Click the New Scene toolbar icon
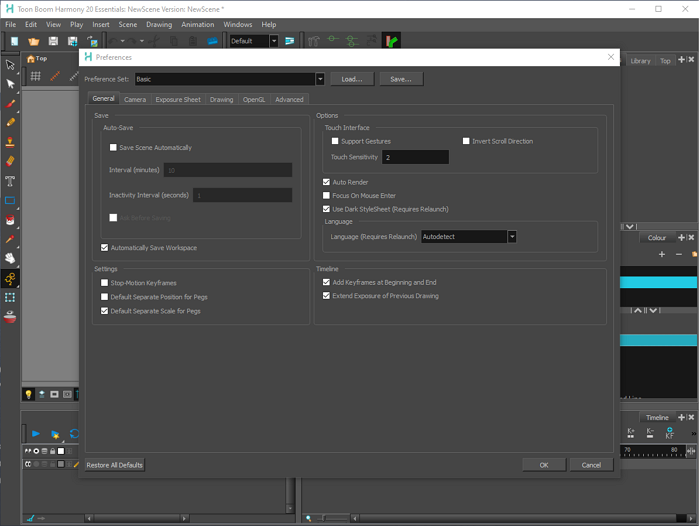700x526 pixels. (14, 42)
